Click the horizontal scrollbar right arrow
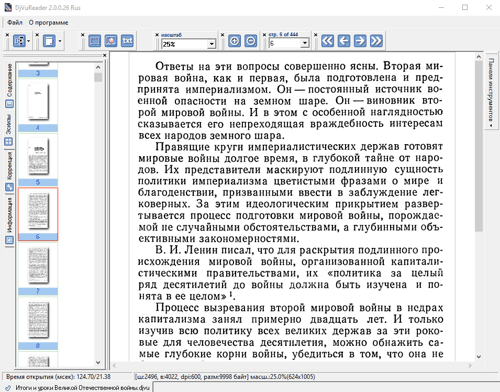This screenshot has height=392, width=500. click(470, 366)
